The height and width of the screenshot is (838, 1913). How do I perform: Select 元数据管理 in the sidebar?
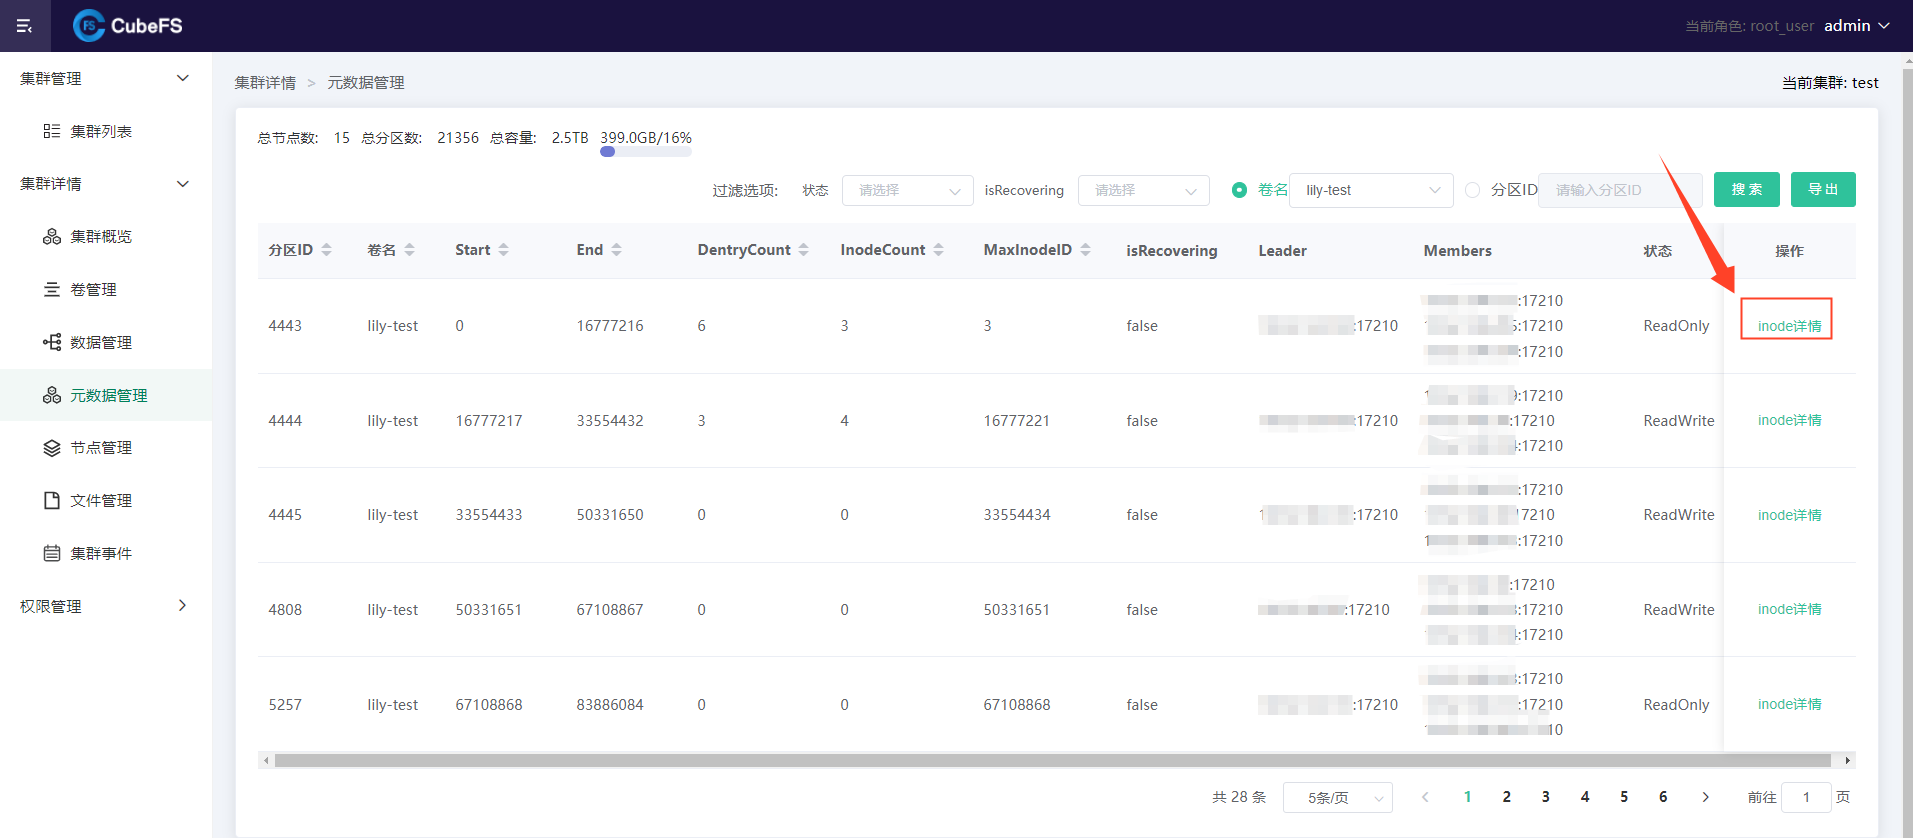click(x=105, y=395)
